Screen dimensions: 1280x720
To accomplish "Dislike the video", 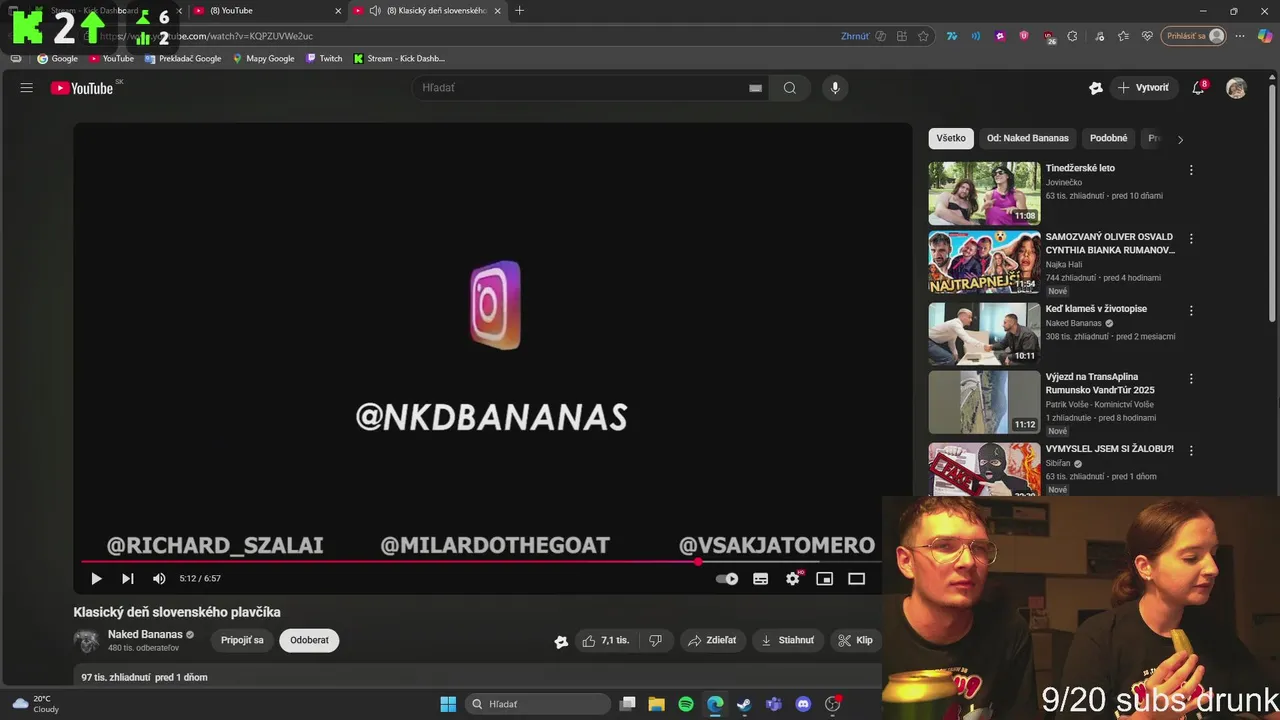I will pos(656,640).
